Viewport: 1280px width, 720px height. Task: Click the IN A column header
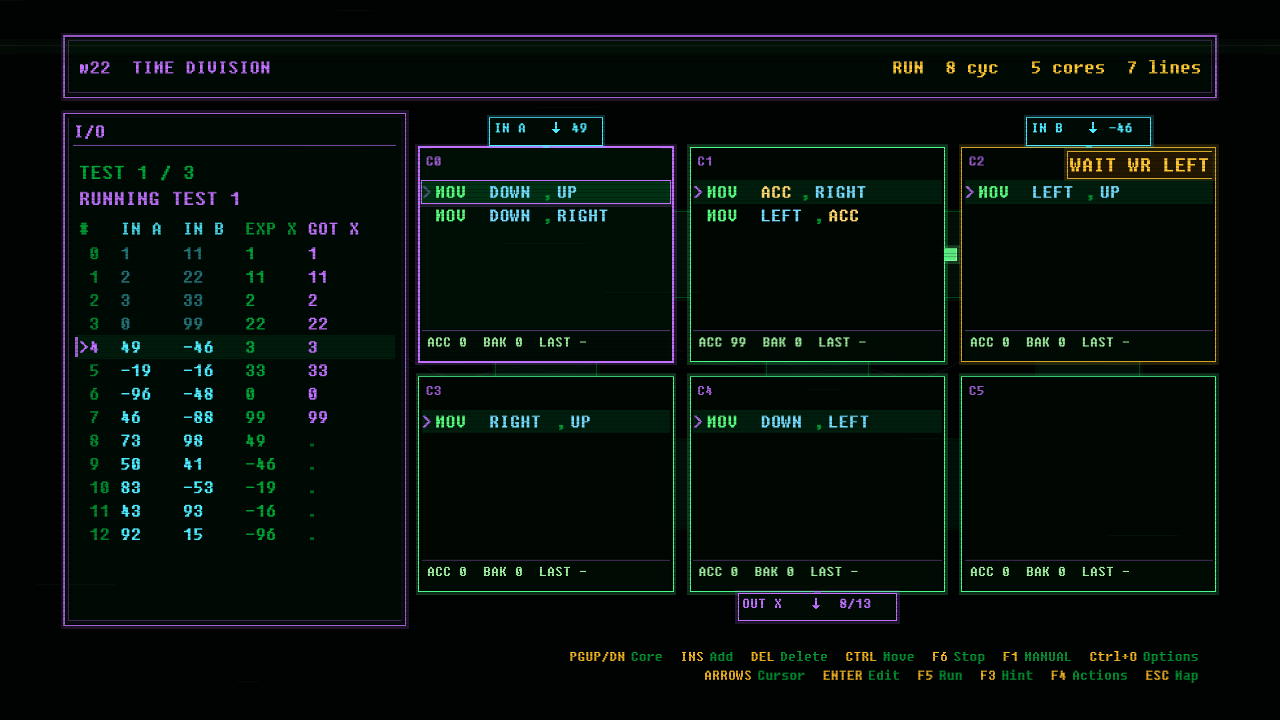[142, 229]
